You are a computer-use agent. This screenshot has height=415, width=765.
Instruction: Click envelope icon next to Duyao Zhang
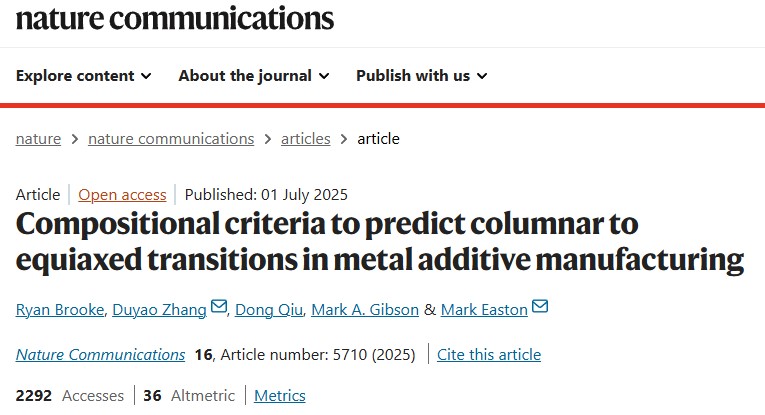pyautogui.click(x=219, y=308)
